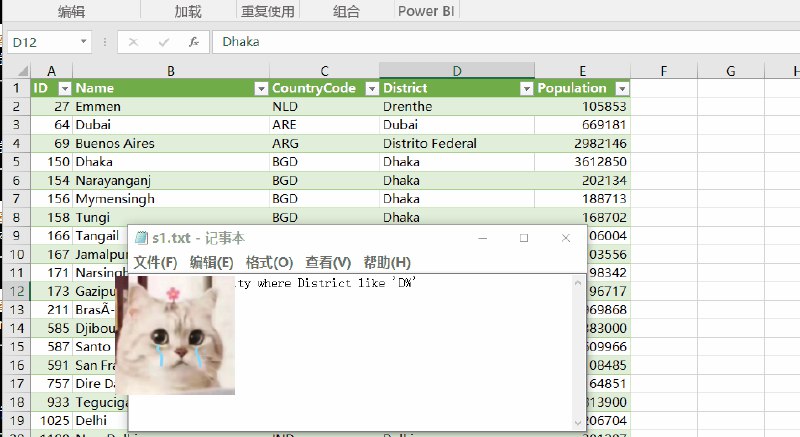
Task: Click population cell 3612850
Action: 583,162
